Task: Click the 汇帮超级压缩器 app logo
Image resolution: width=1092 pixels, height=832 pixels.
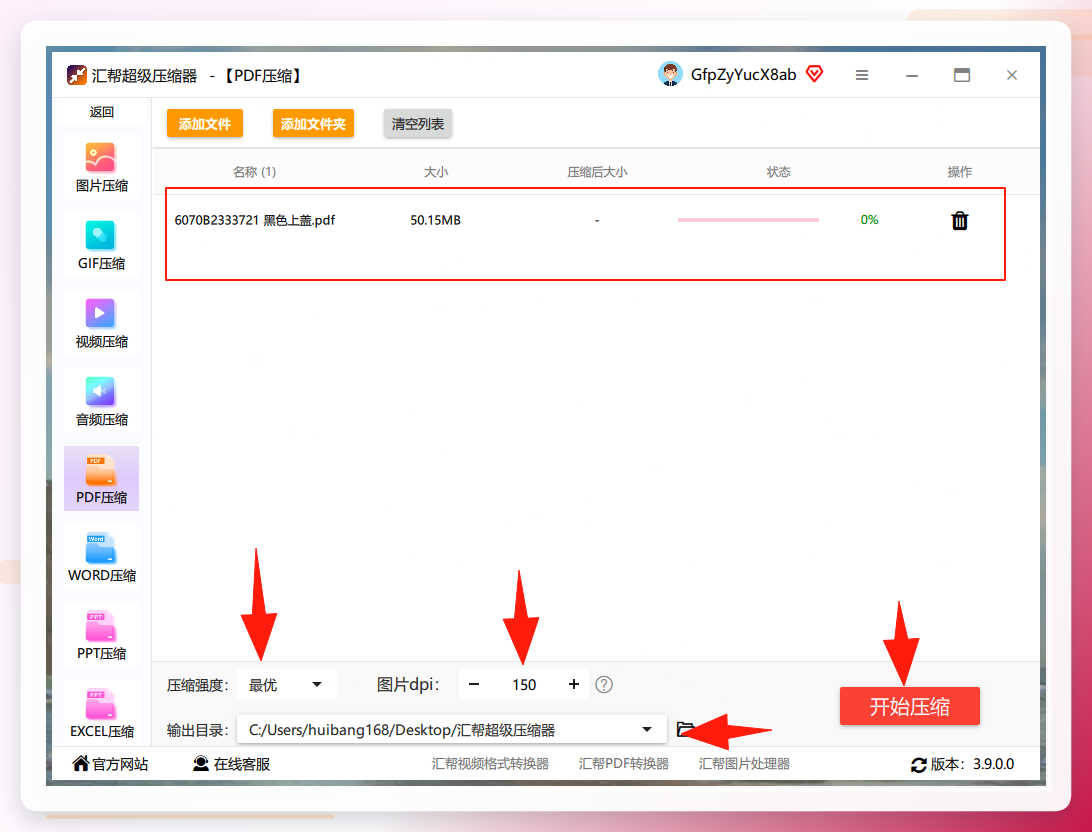Action: 77,75
